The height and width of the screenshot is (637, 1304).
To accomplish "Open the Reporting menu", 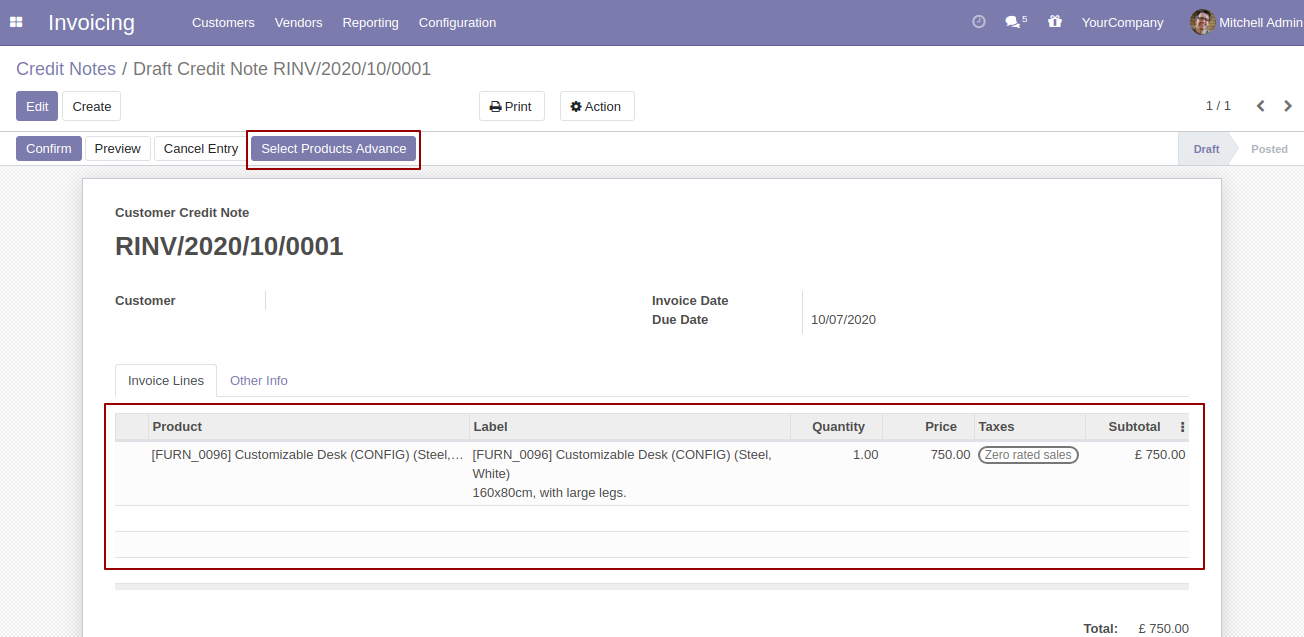I will (370, 22).
